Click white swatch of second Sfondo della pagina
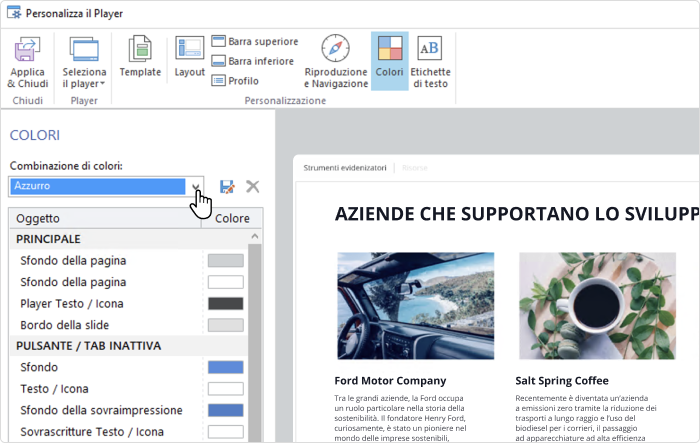The width and height of the screenshot is (700, 443). click(x=225, y=282)
